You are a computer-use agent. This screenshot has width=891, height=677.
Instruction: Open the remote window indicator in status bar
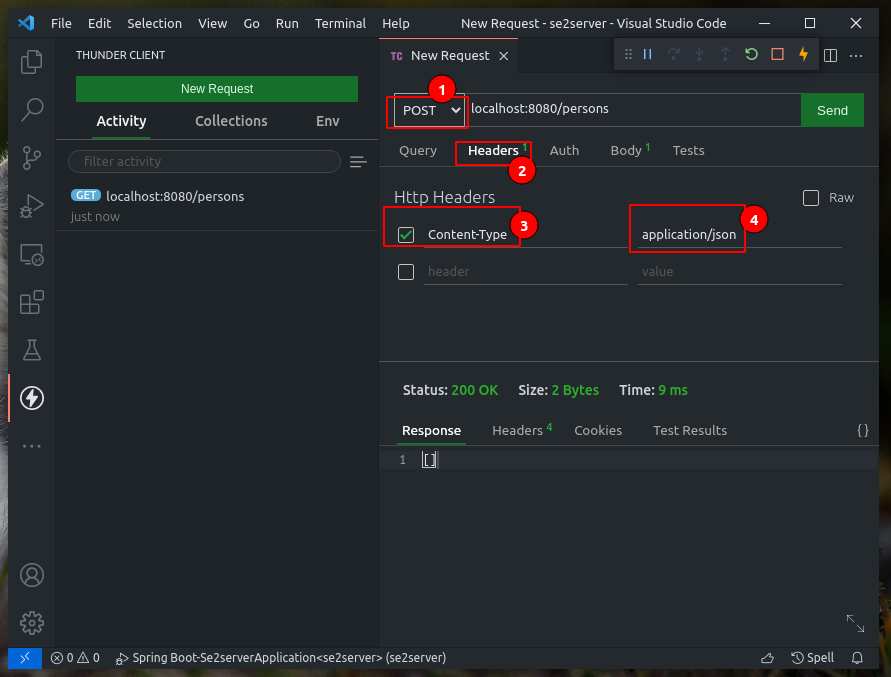pyautogui.click(x=24, y=658)
